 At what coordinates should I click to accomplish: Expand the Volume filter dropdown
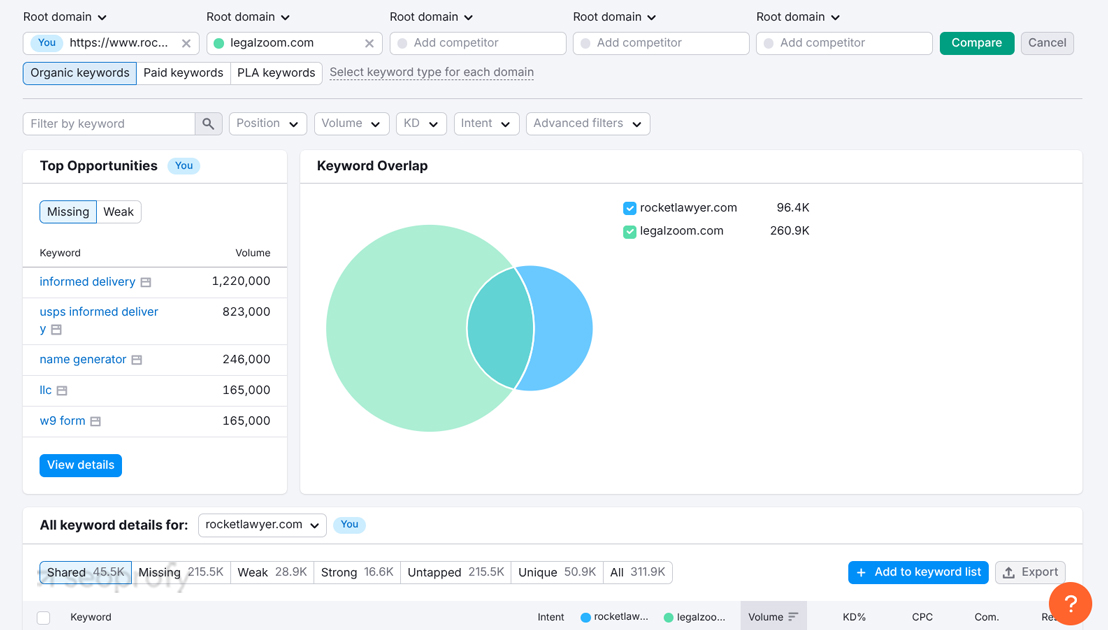tap(351, 124)
